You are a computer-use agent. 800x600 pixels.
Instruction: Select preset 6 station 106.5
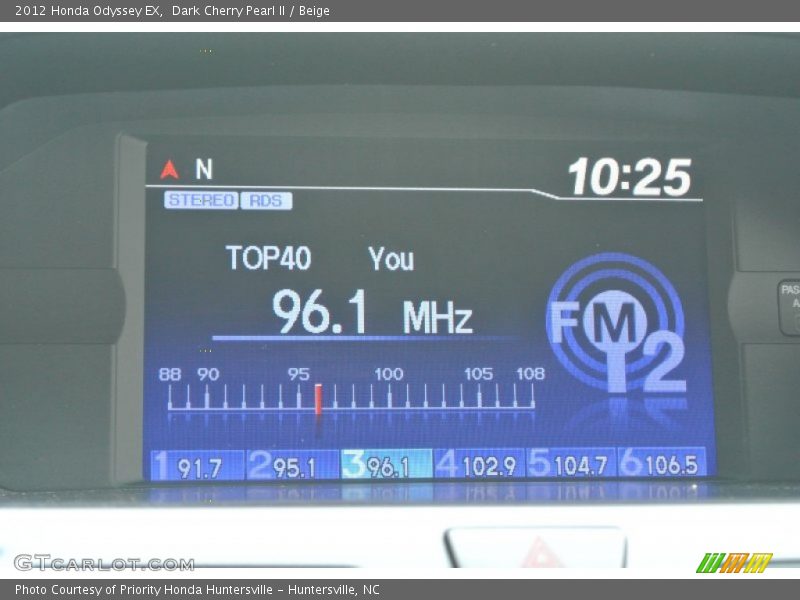pos(662,462)
